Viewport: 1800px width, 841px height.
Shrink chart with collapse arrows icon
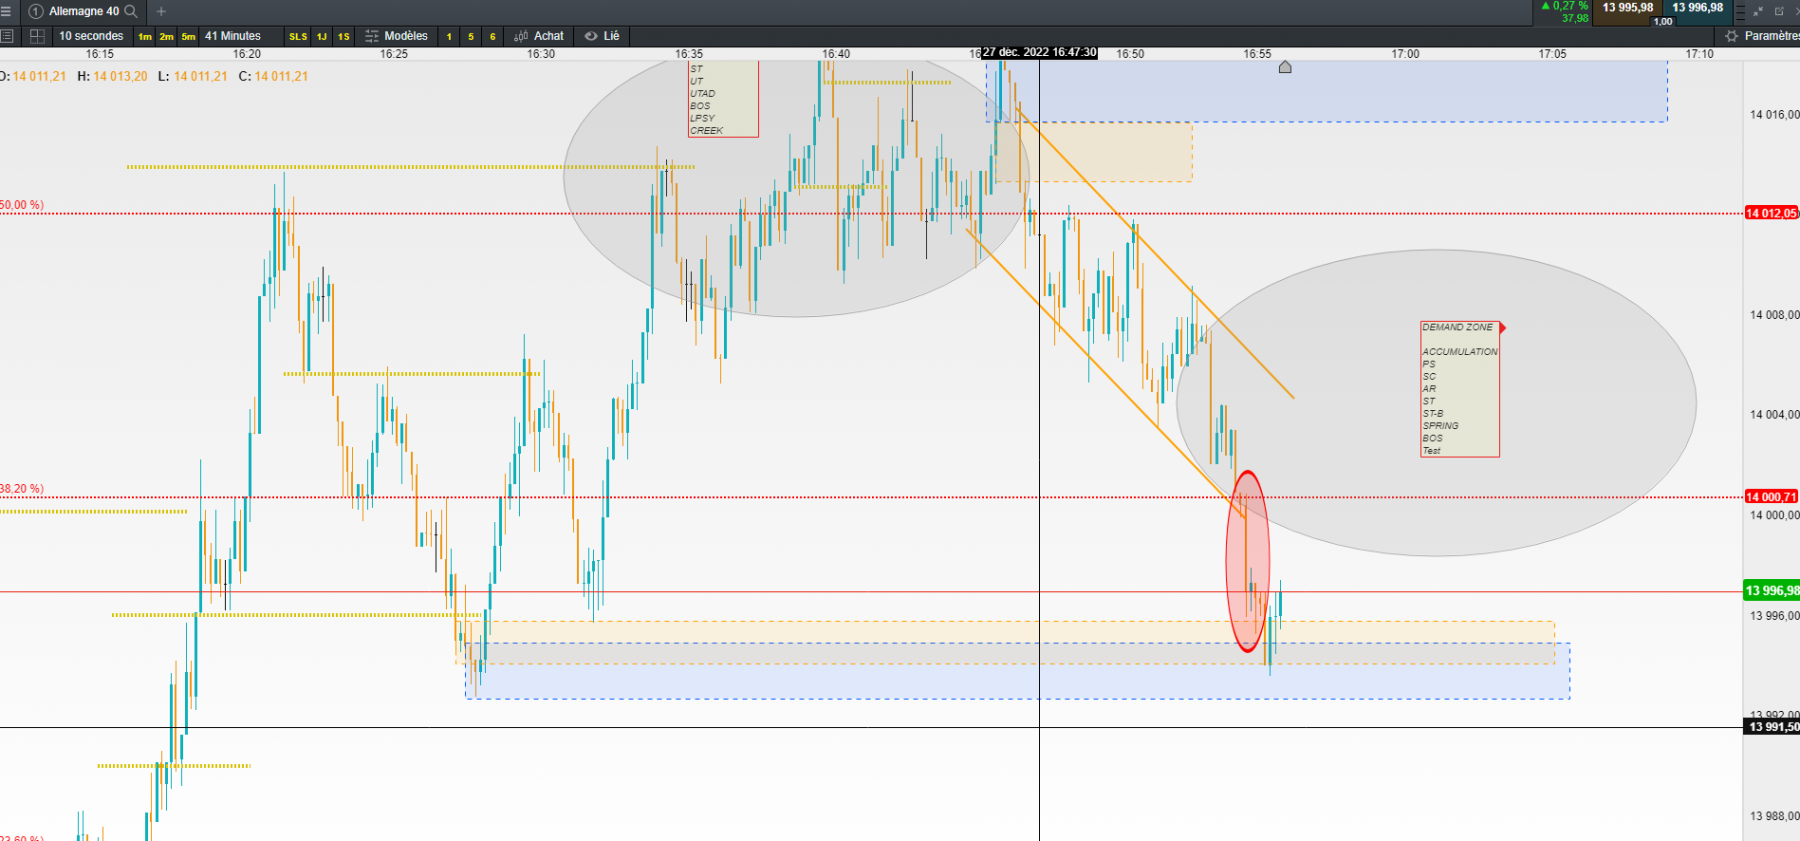tap(1758, 11)
